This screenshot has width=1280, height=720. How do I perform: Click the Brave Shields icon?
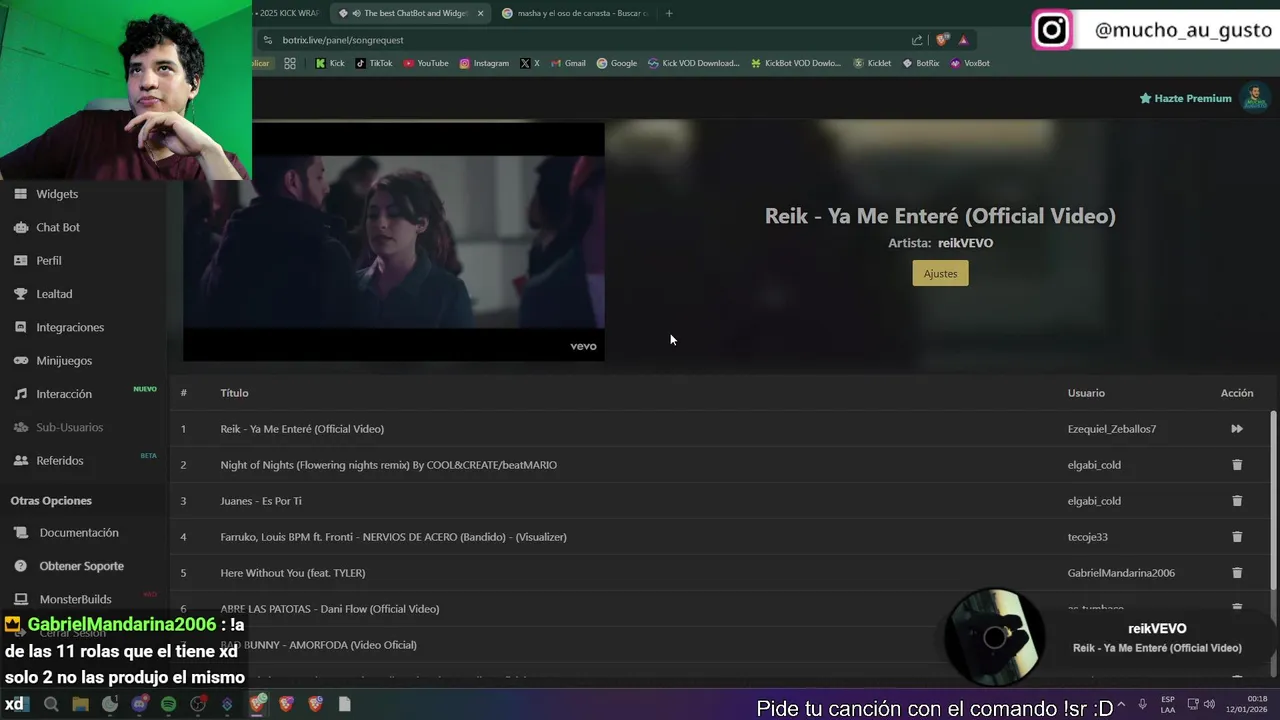point(942,40)
